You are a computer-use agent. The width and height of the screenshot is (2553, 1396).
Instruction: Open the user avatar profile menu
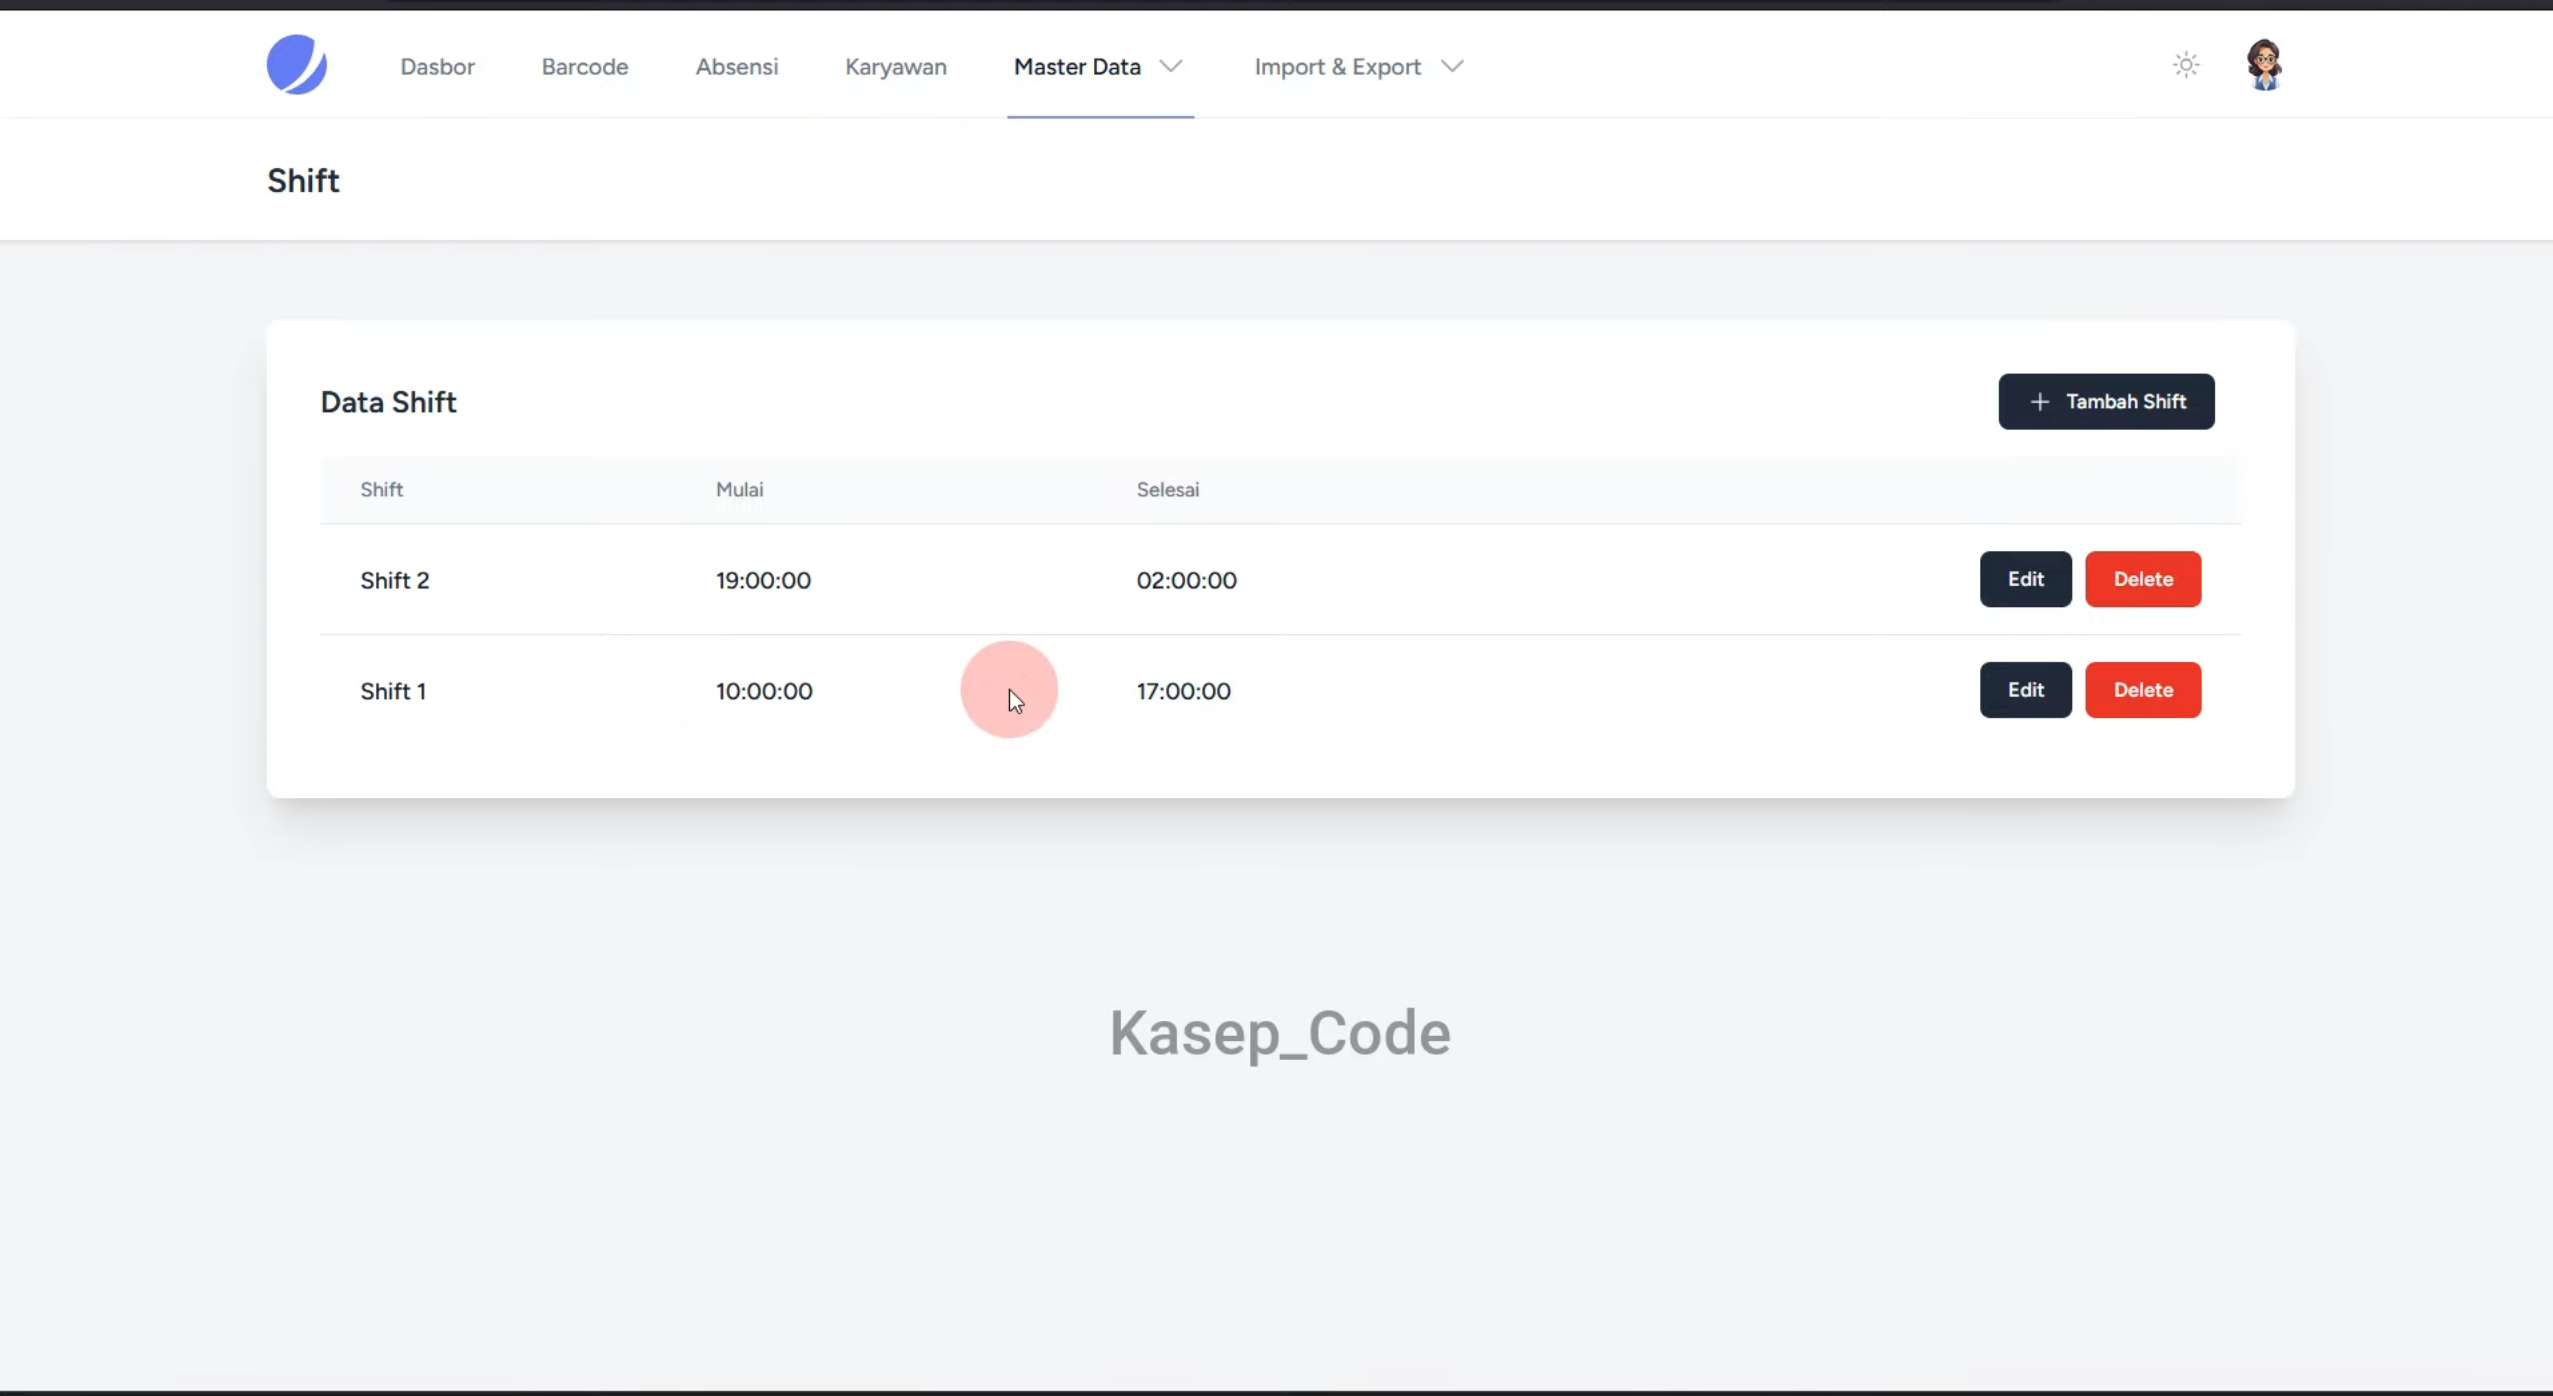2264,65
